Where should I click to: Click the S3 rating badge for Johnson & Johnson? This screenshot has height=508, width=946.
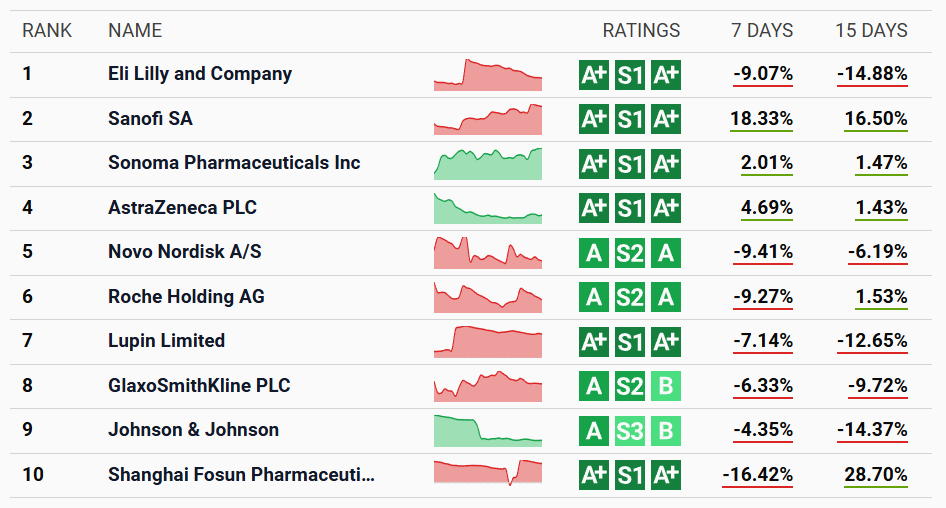point(630,430)
